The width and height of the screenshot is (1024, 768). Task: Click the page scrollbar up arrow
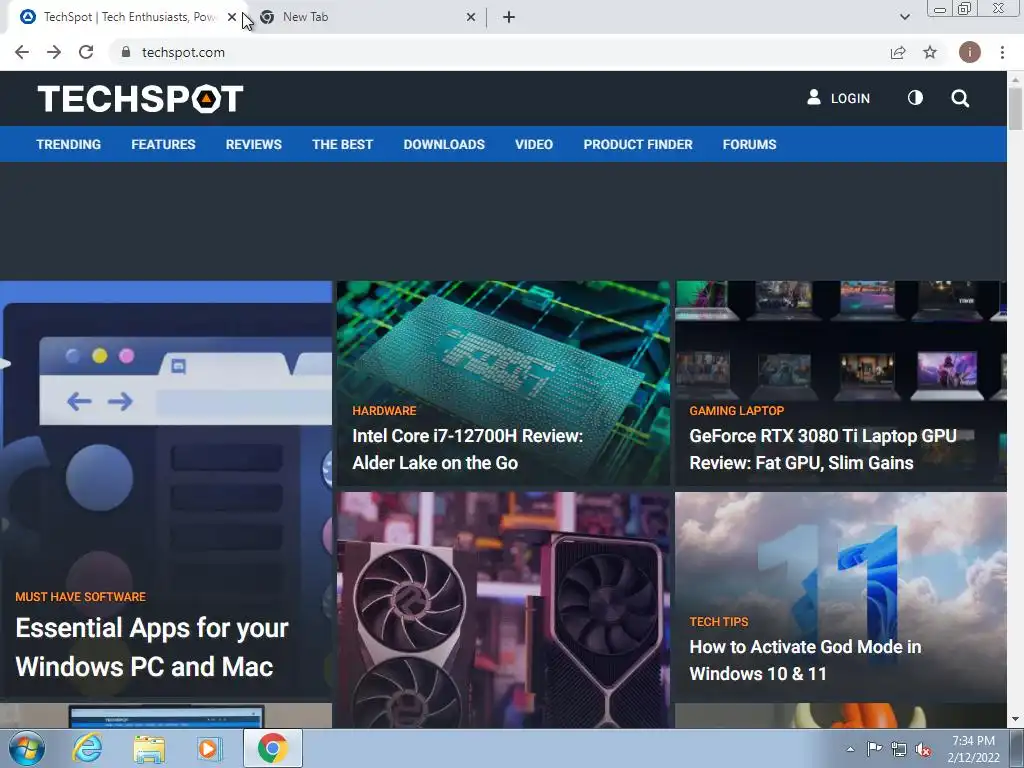pos(1015,80)
